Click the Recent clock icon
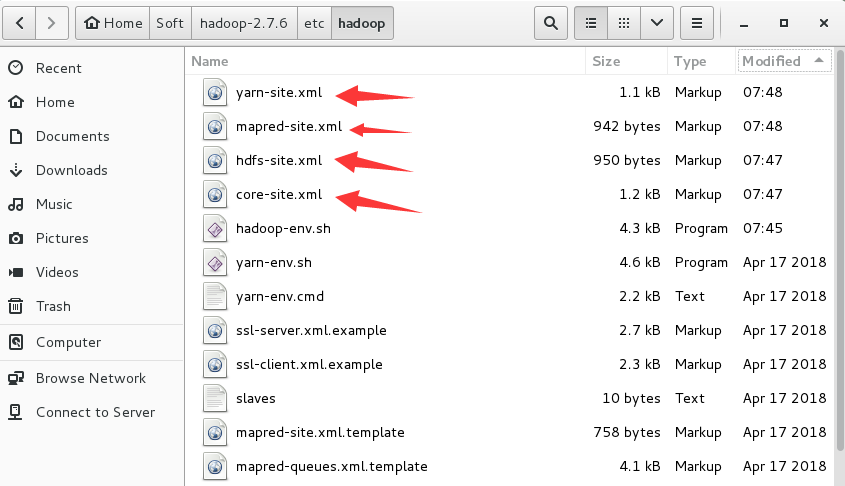Image resolution: width=845 pixels, height=486 pixels. pyautogui.click(x=16, y=67)
